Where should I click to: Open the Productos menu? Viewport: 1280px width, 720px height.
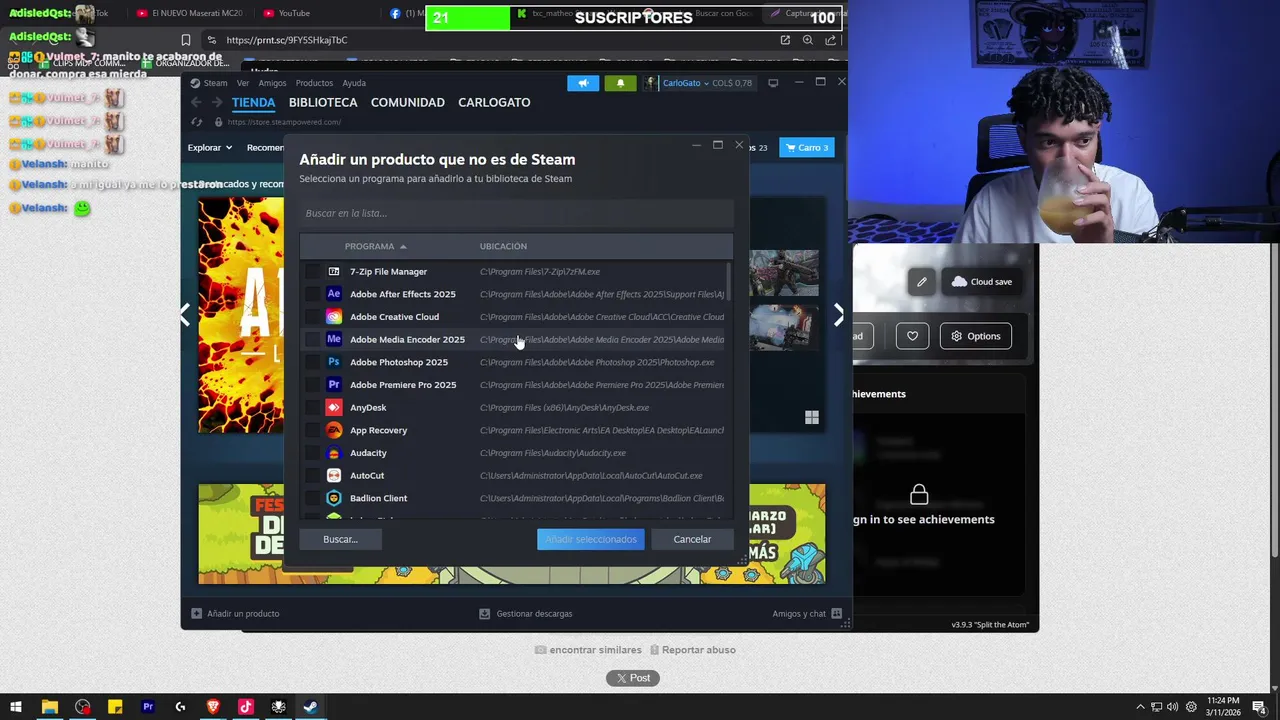[314, 83]
